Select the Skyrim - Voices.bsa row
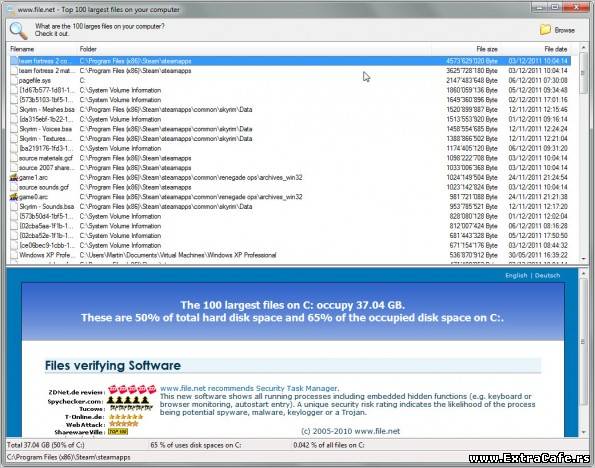This screenshot has width=595, height=468. click(x=290, y=129)
